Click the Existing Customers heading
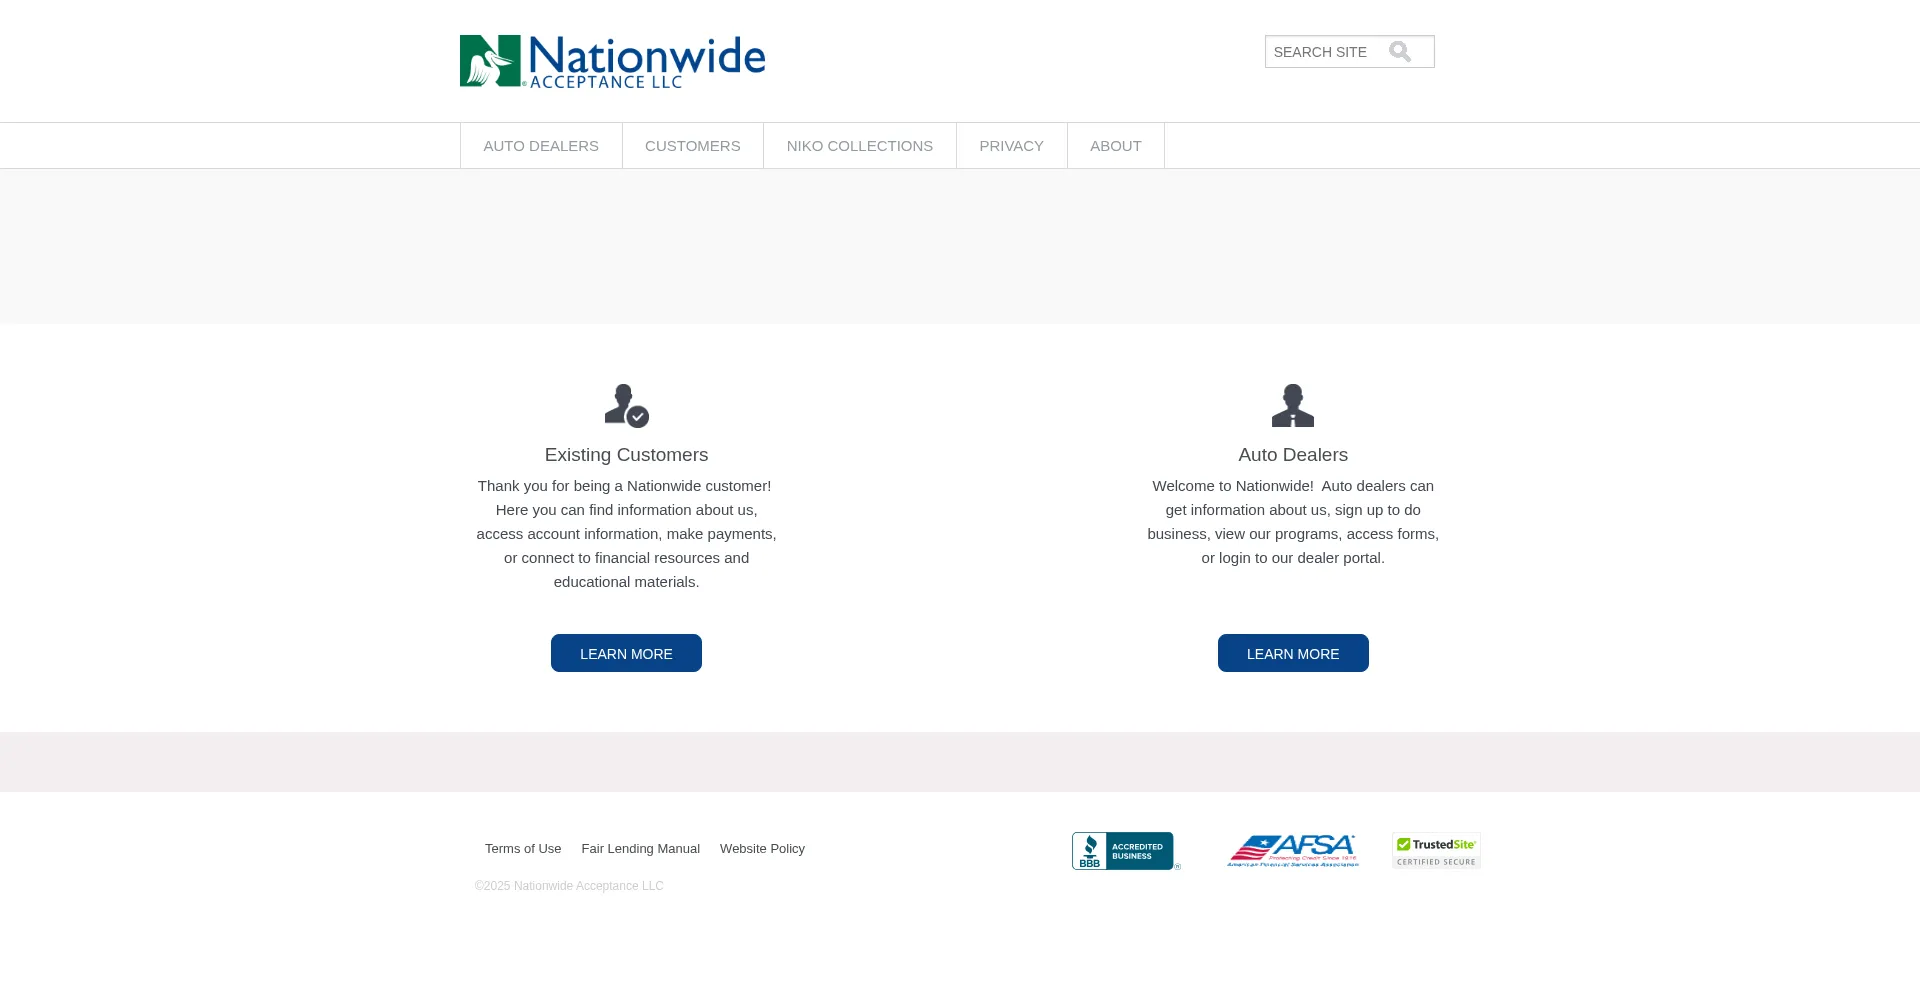The height and width of the screenshot is (993, 1920). 626,454
